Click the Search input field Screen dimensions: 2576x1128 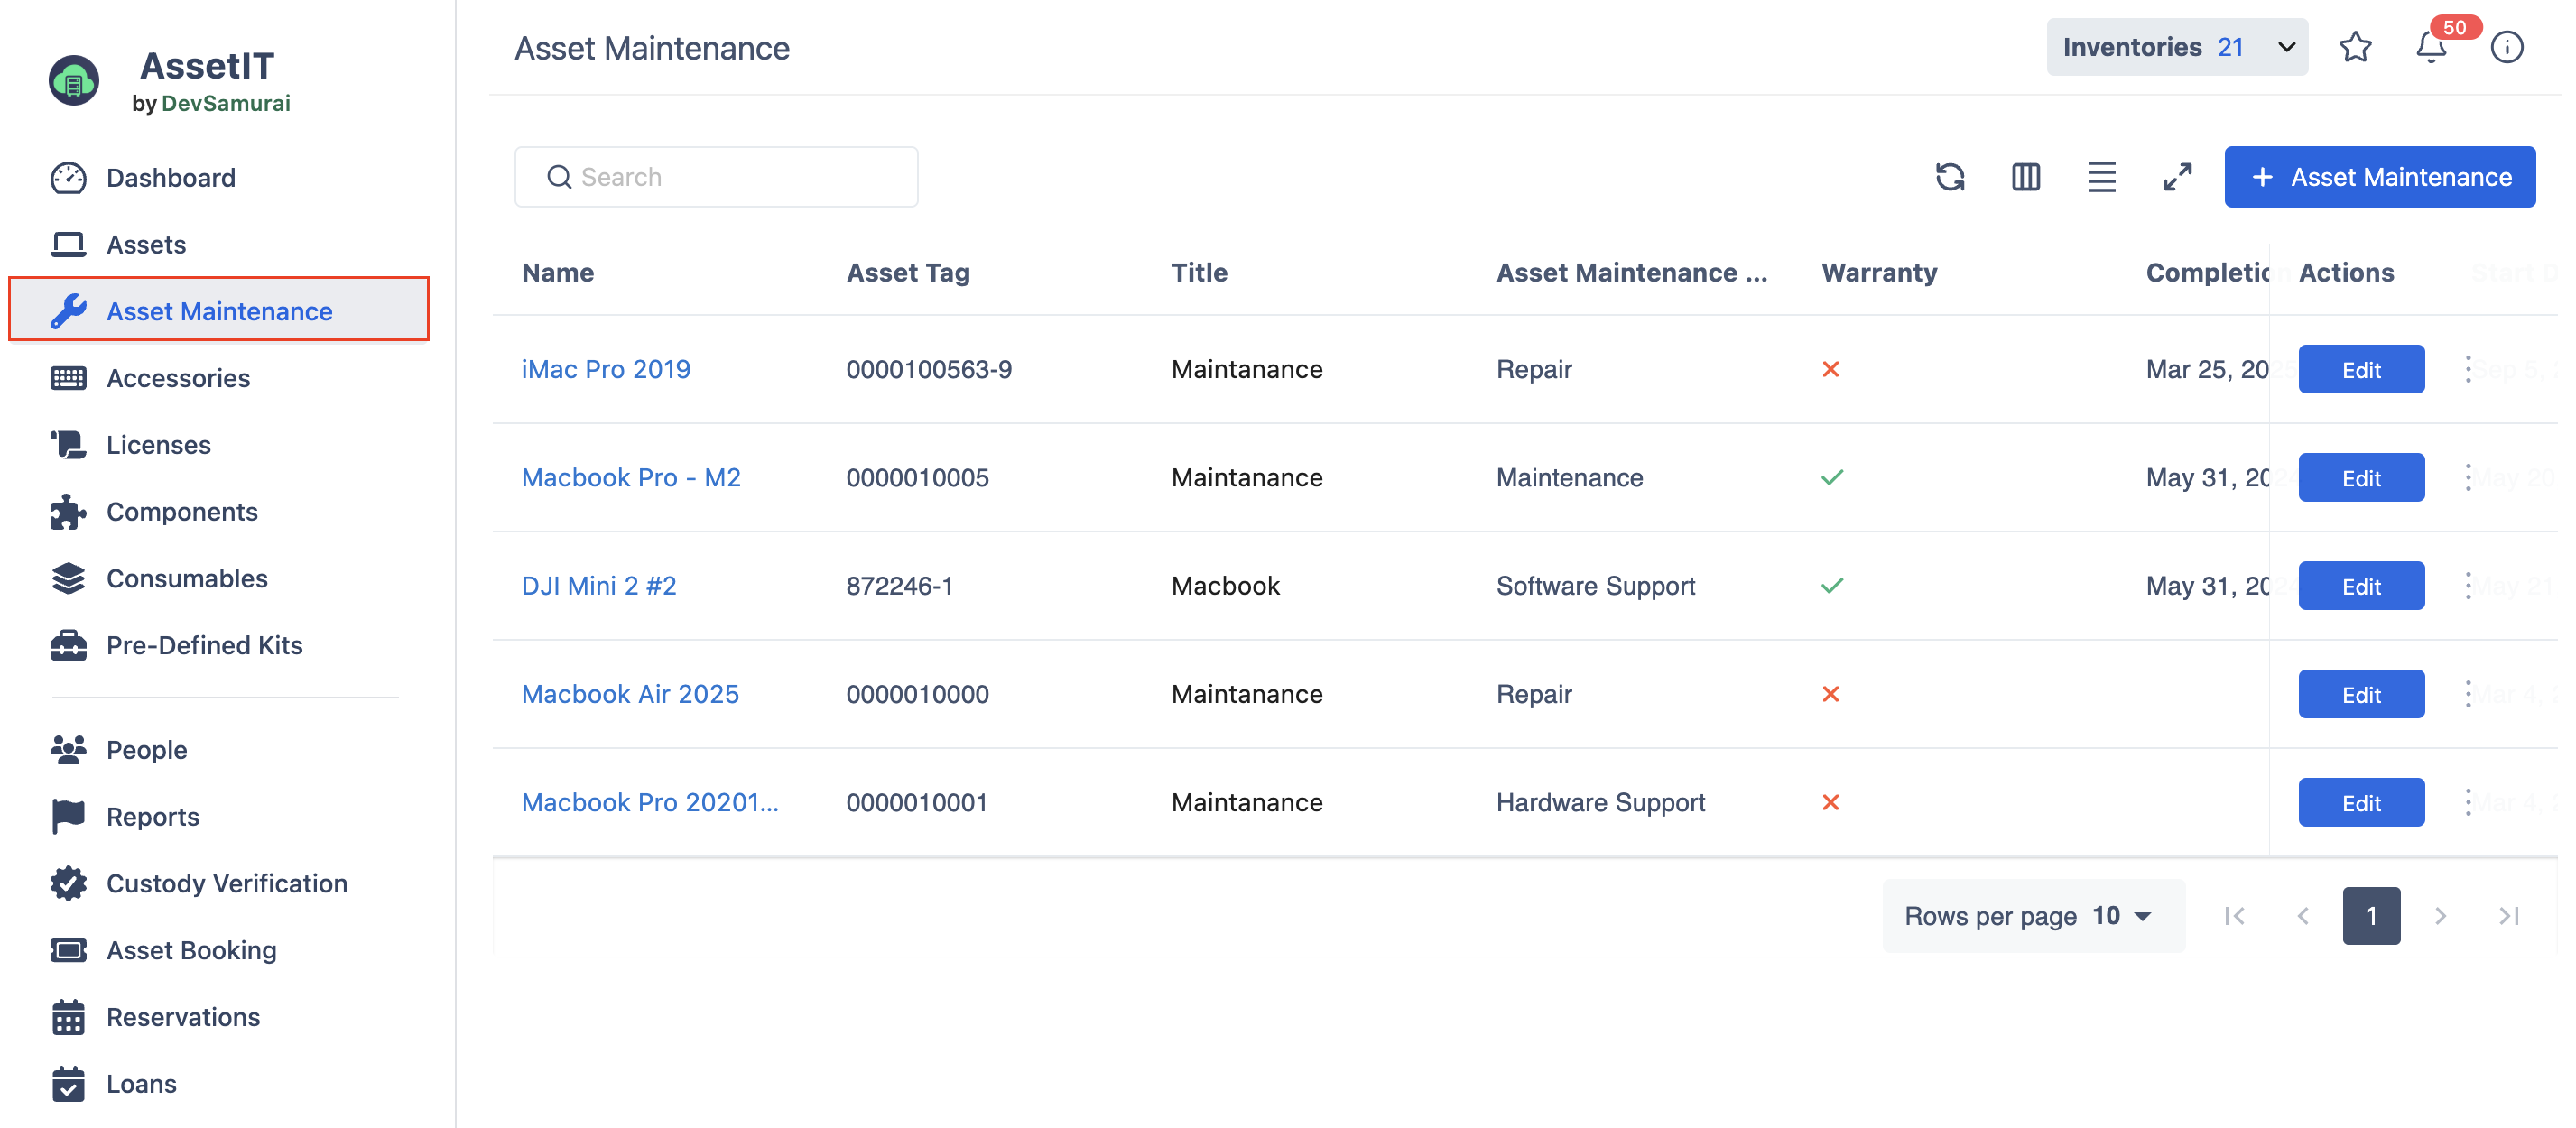point(716,177)
